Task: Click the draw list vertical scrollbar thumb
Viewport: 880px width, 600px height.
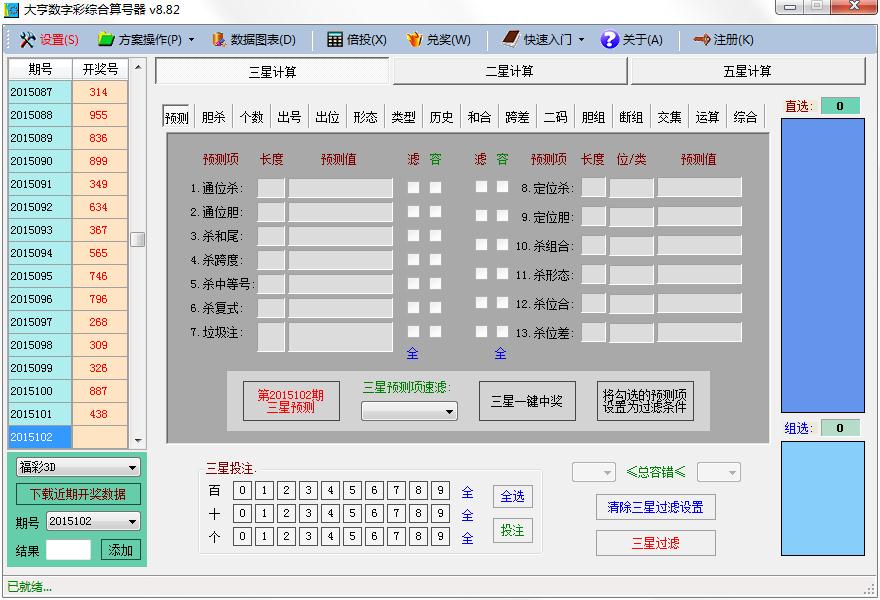Action: coord(138,239)
